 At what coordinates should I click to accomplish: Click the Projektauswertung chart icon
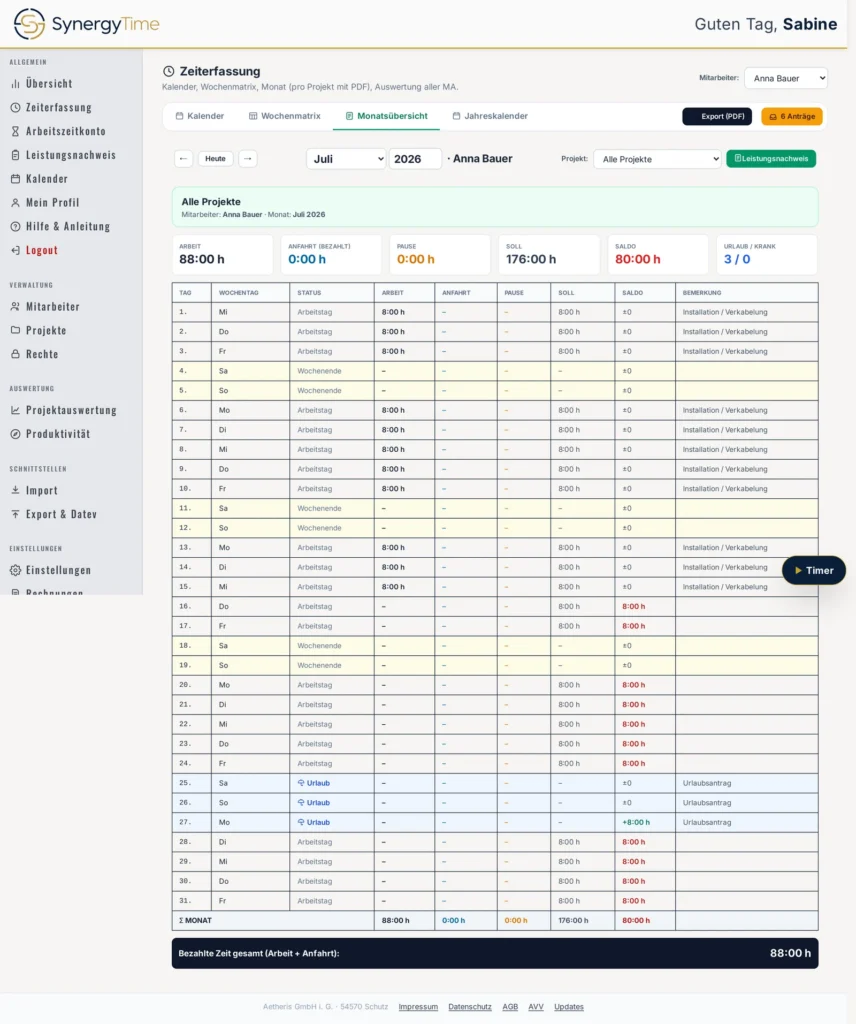click(15, 410)
